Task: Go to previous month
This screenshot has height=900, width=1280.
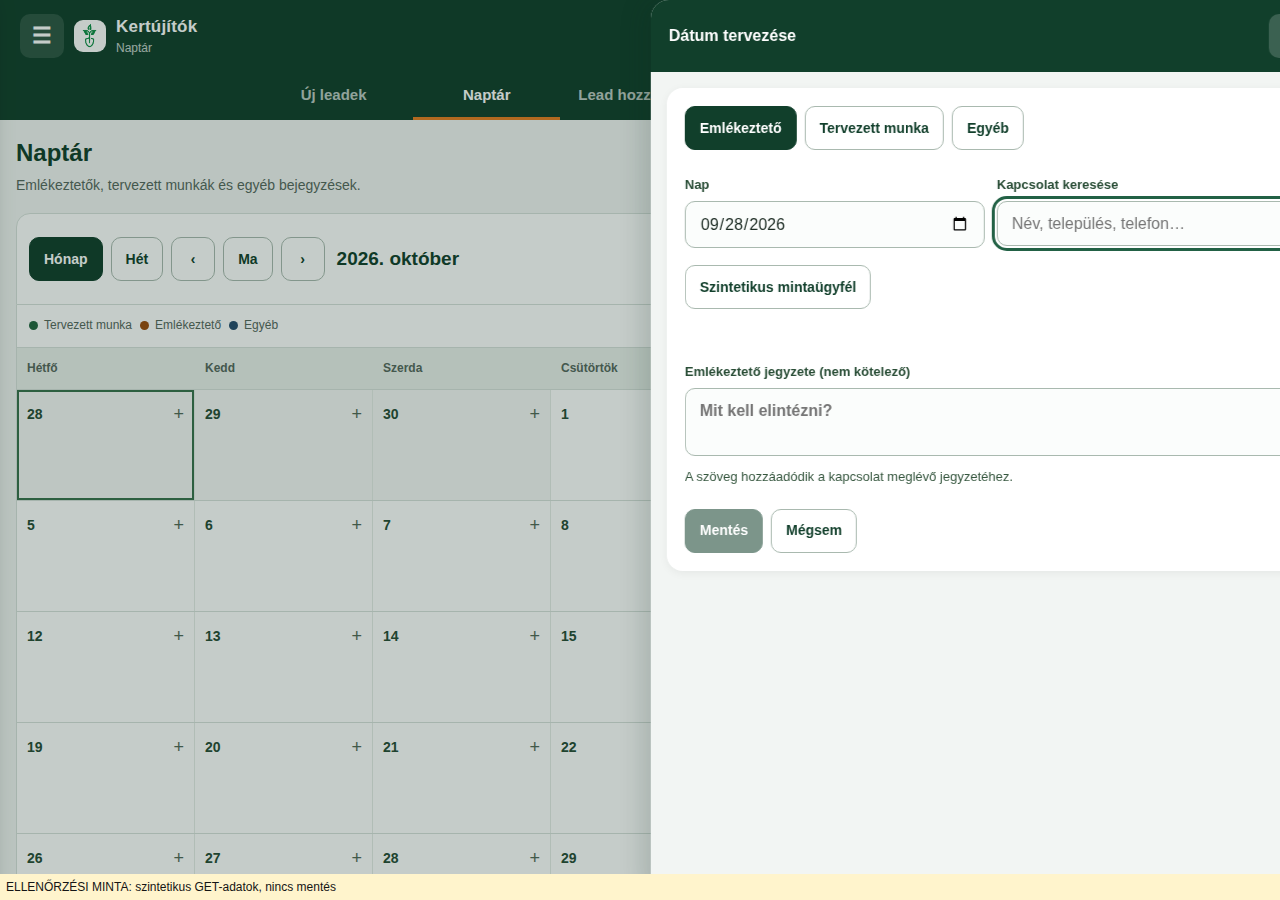Action: pyautogui.click(x=193, y=259)
